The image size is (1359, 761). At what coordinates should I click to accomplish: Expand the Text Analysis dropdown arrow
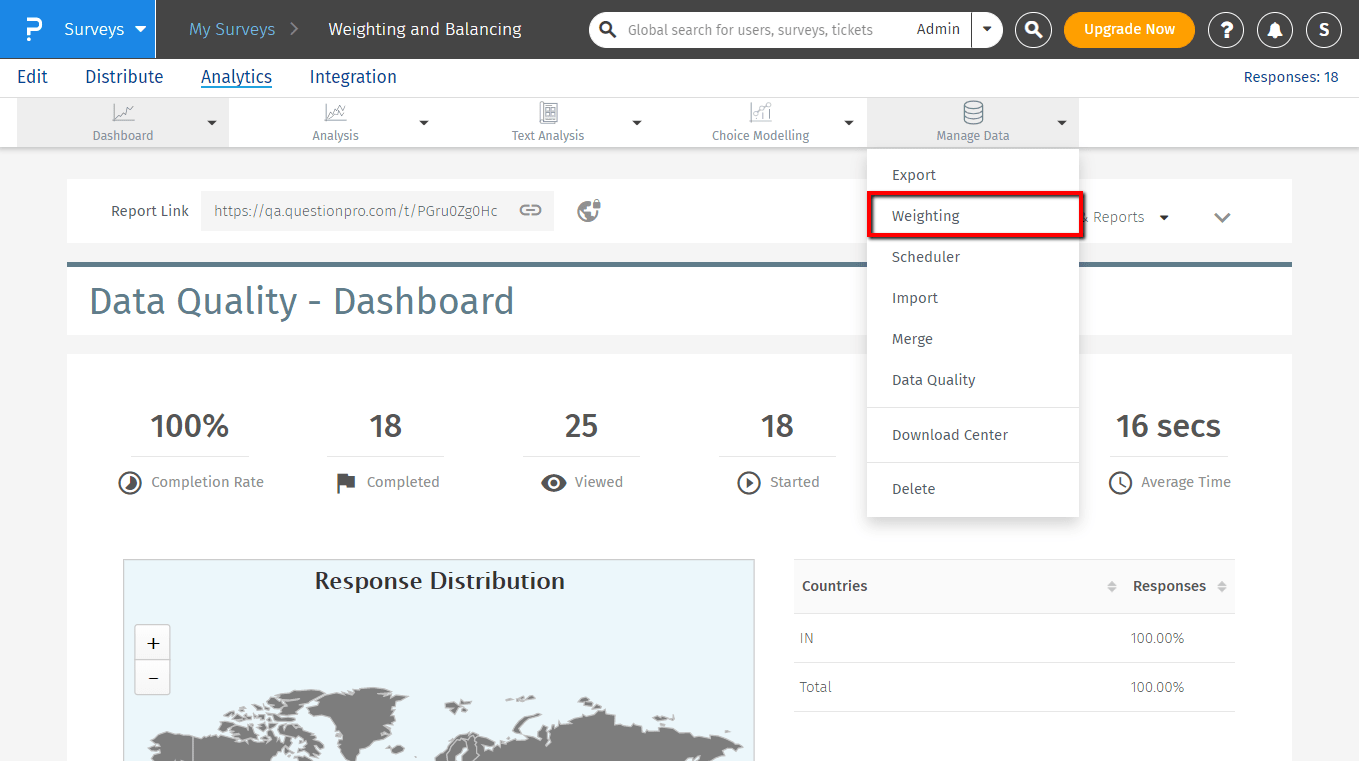tap(637, 123)
